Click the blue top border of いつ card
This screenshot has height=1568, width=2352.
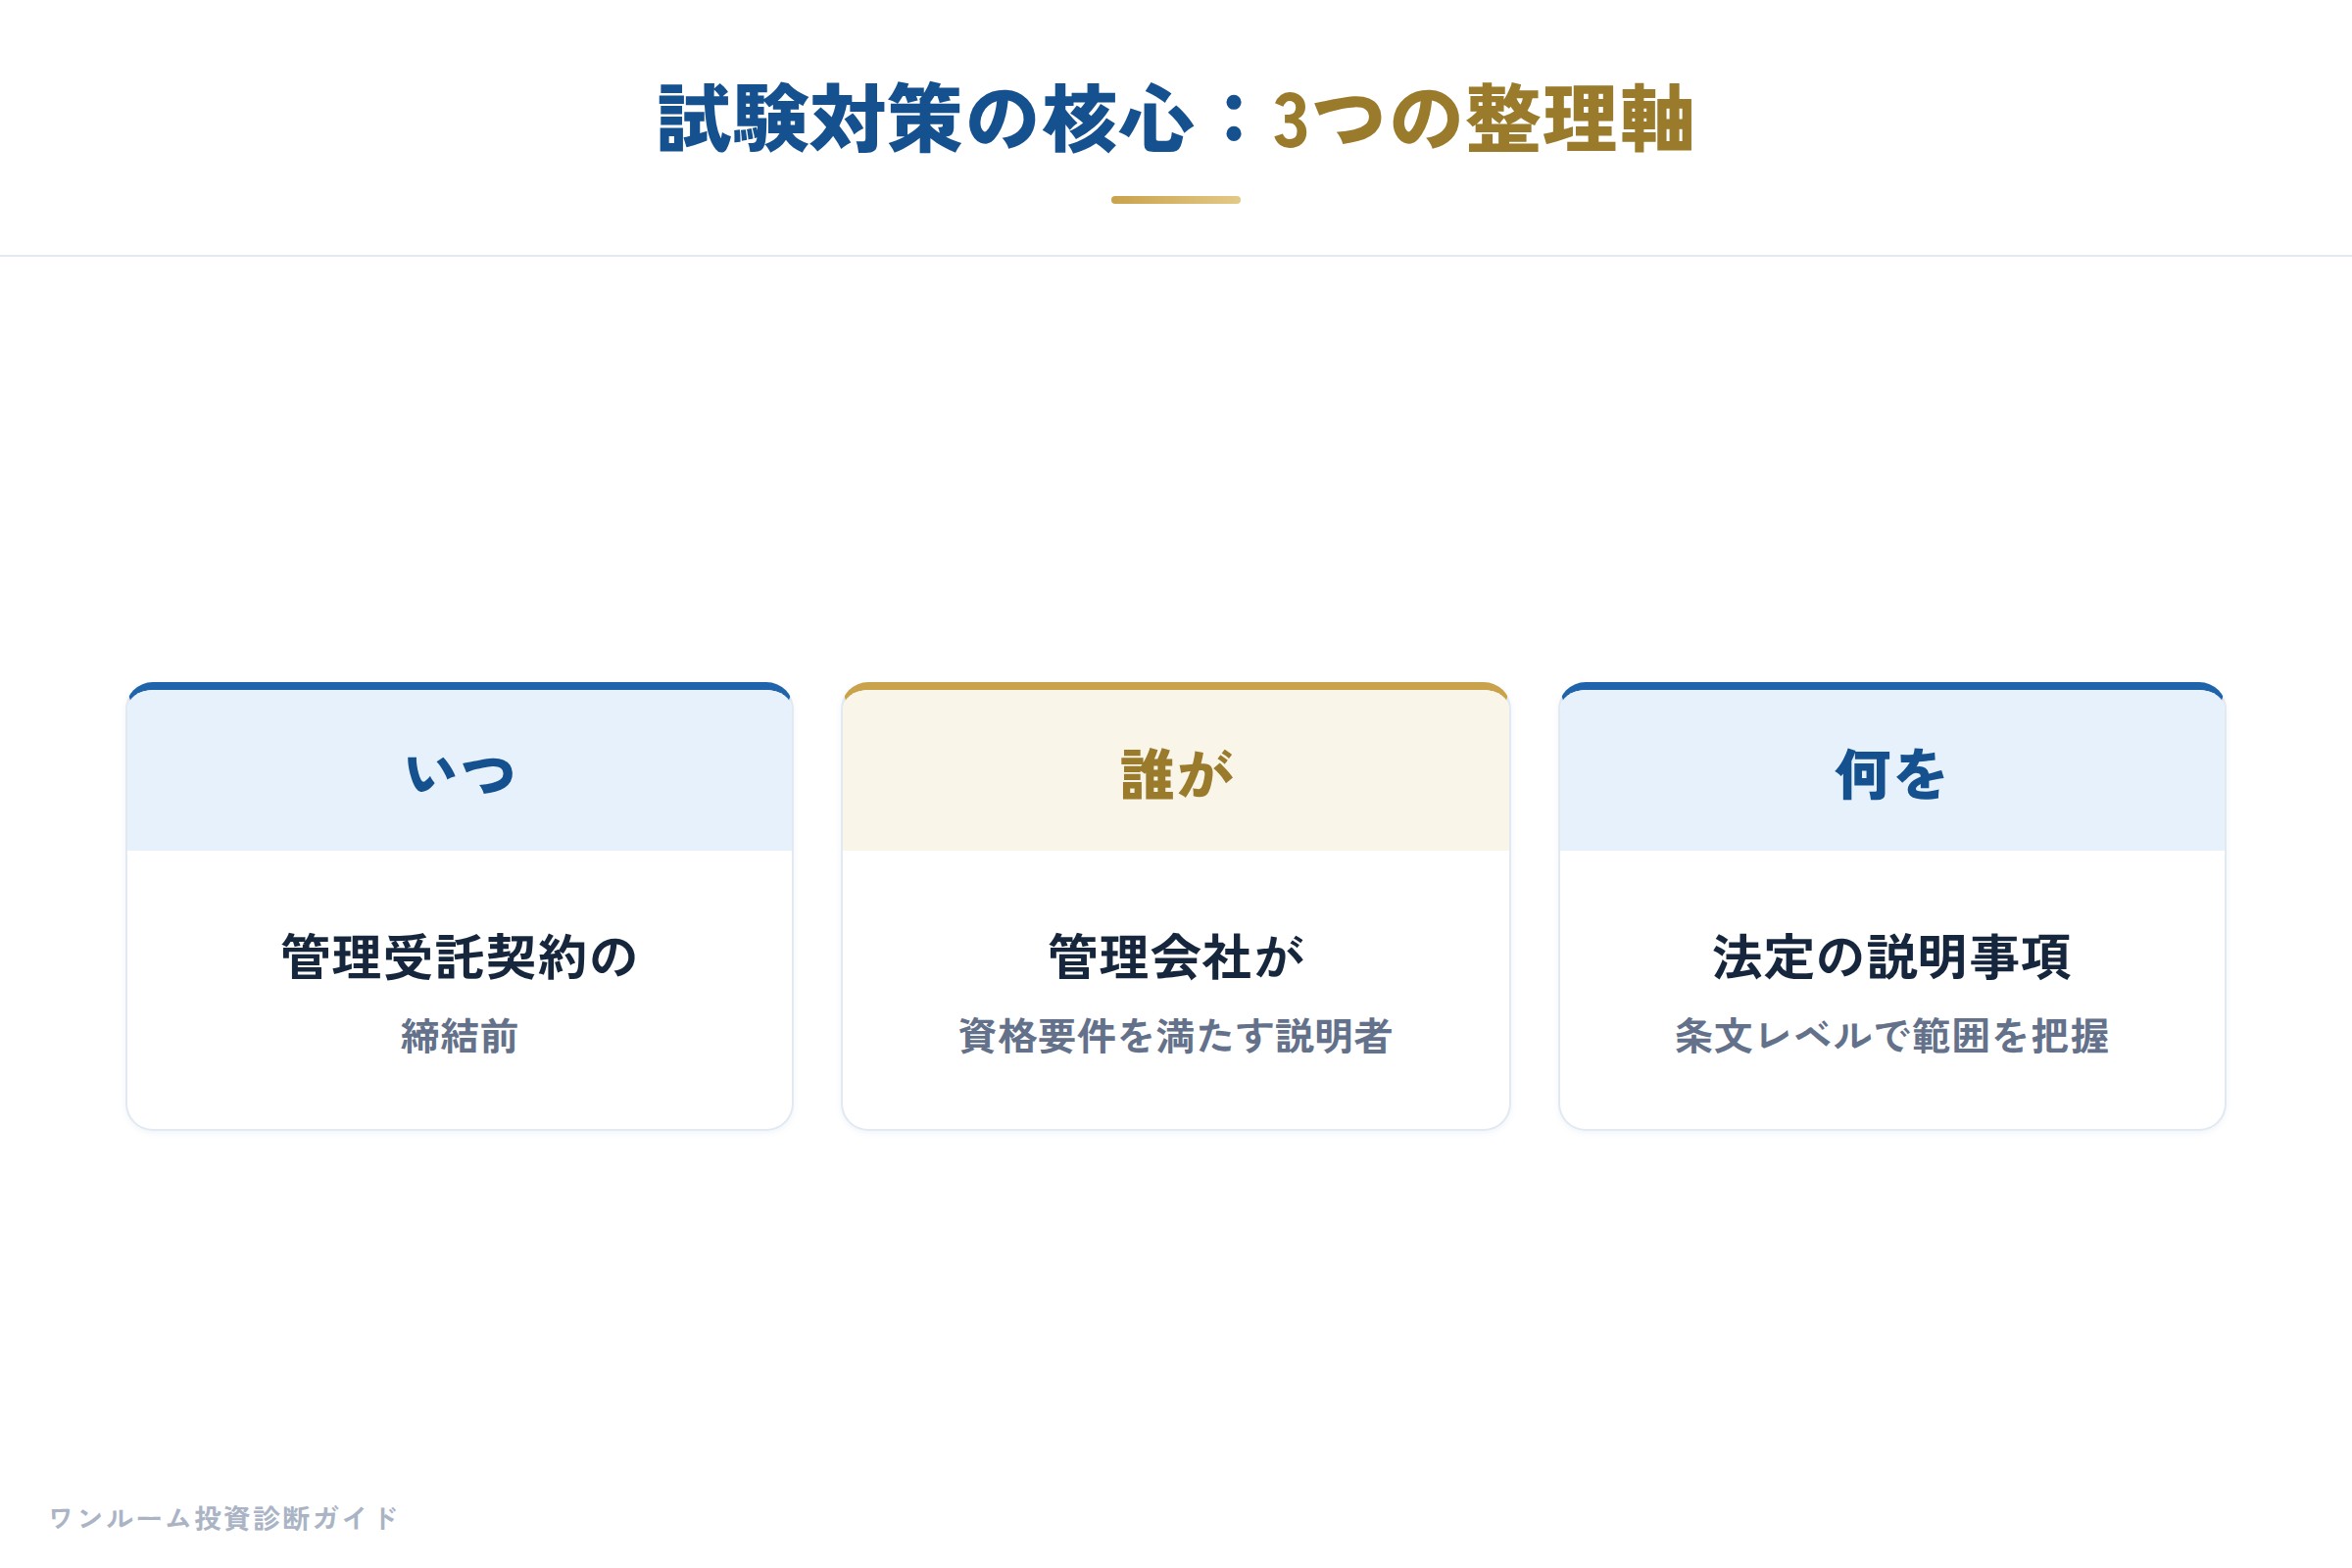point(460,686)
